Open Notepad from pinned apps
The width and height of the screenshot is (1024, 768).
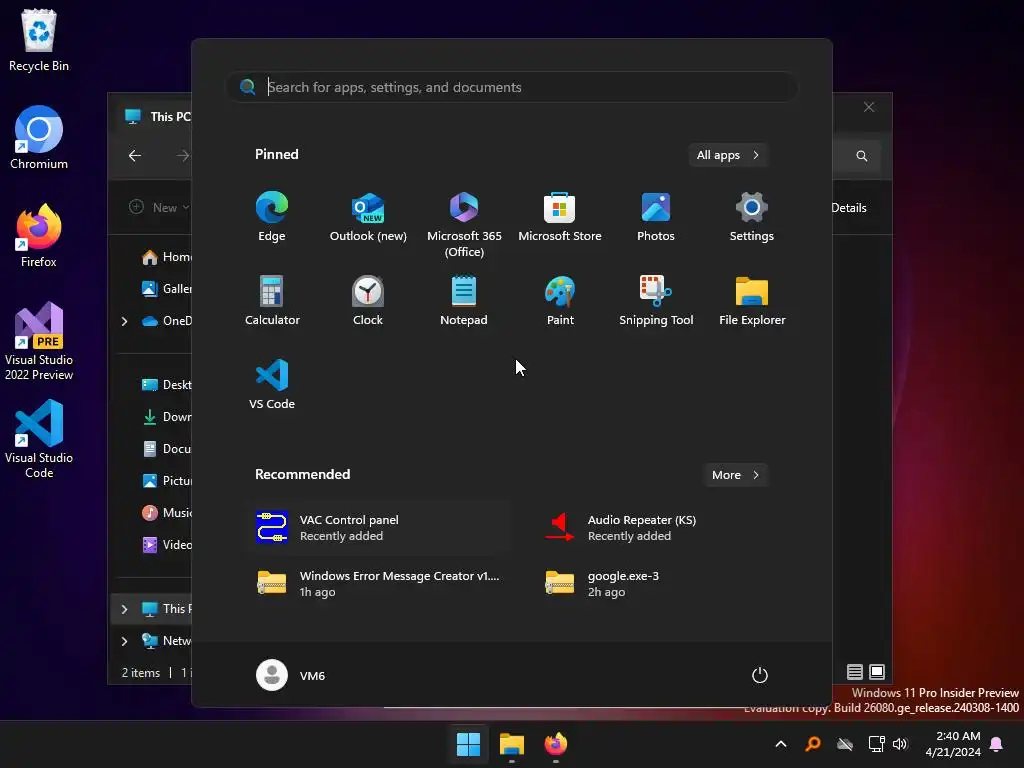point(464,301)
